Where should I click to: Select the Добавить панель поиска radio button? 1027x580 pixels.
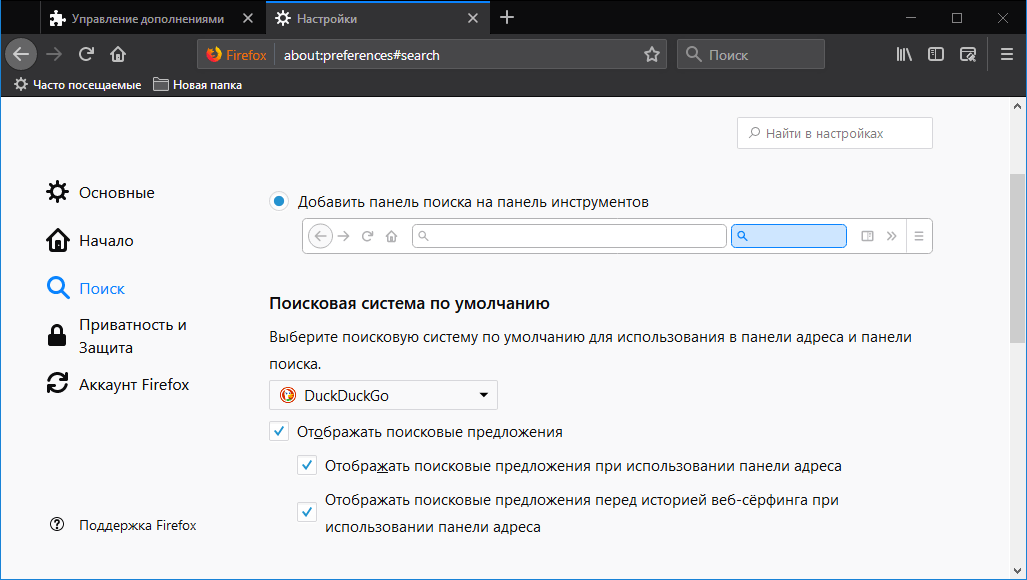point(280,201)
